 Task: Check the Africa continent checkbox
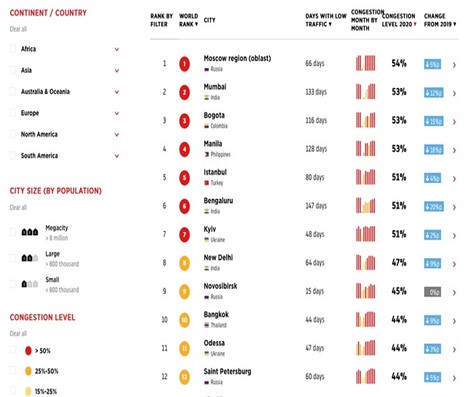(x=13, y=49)
